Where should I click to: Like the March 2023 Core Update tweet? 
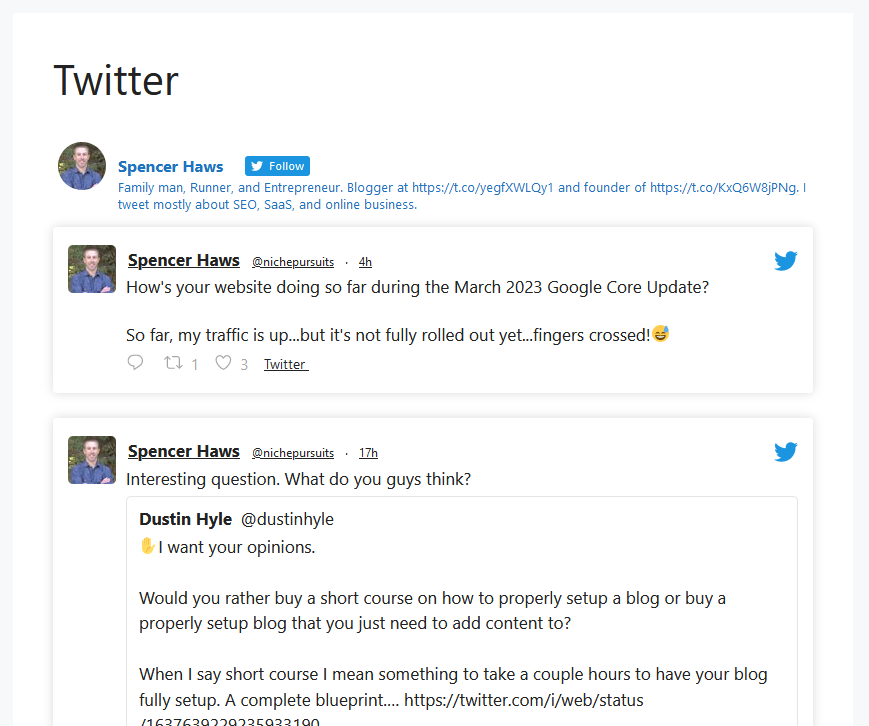(223, 362)
